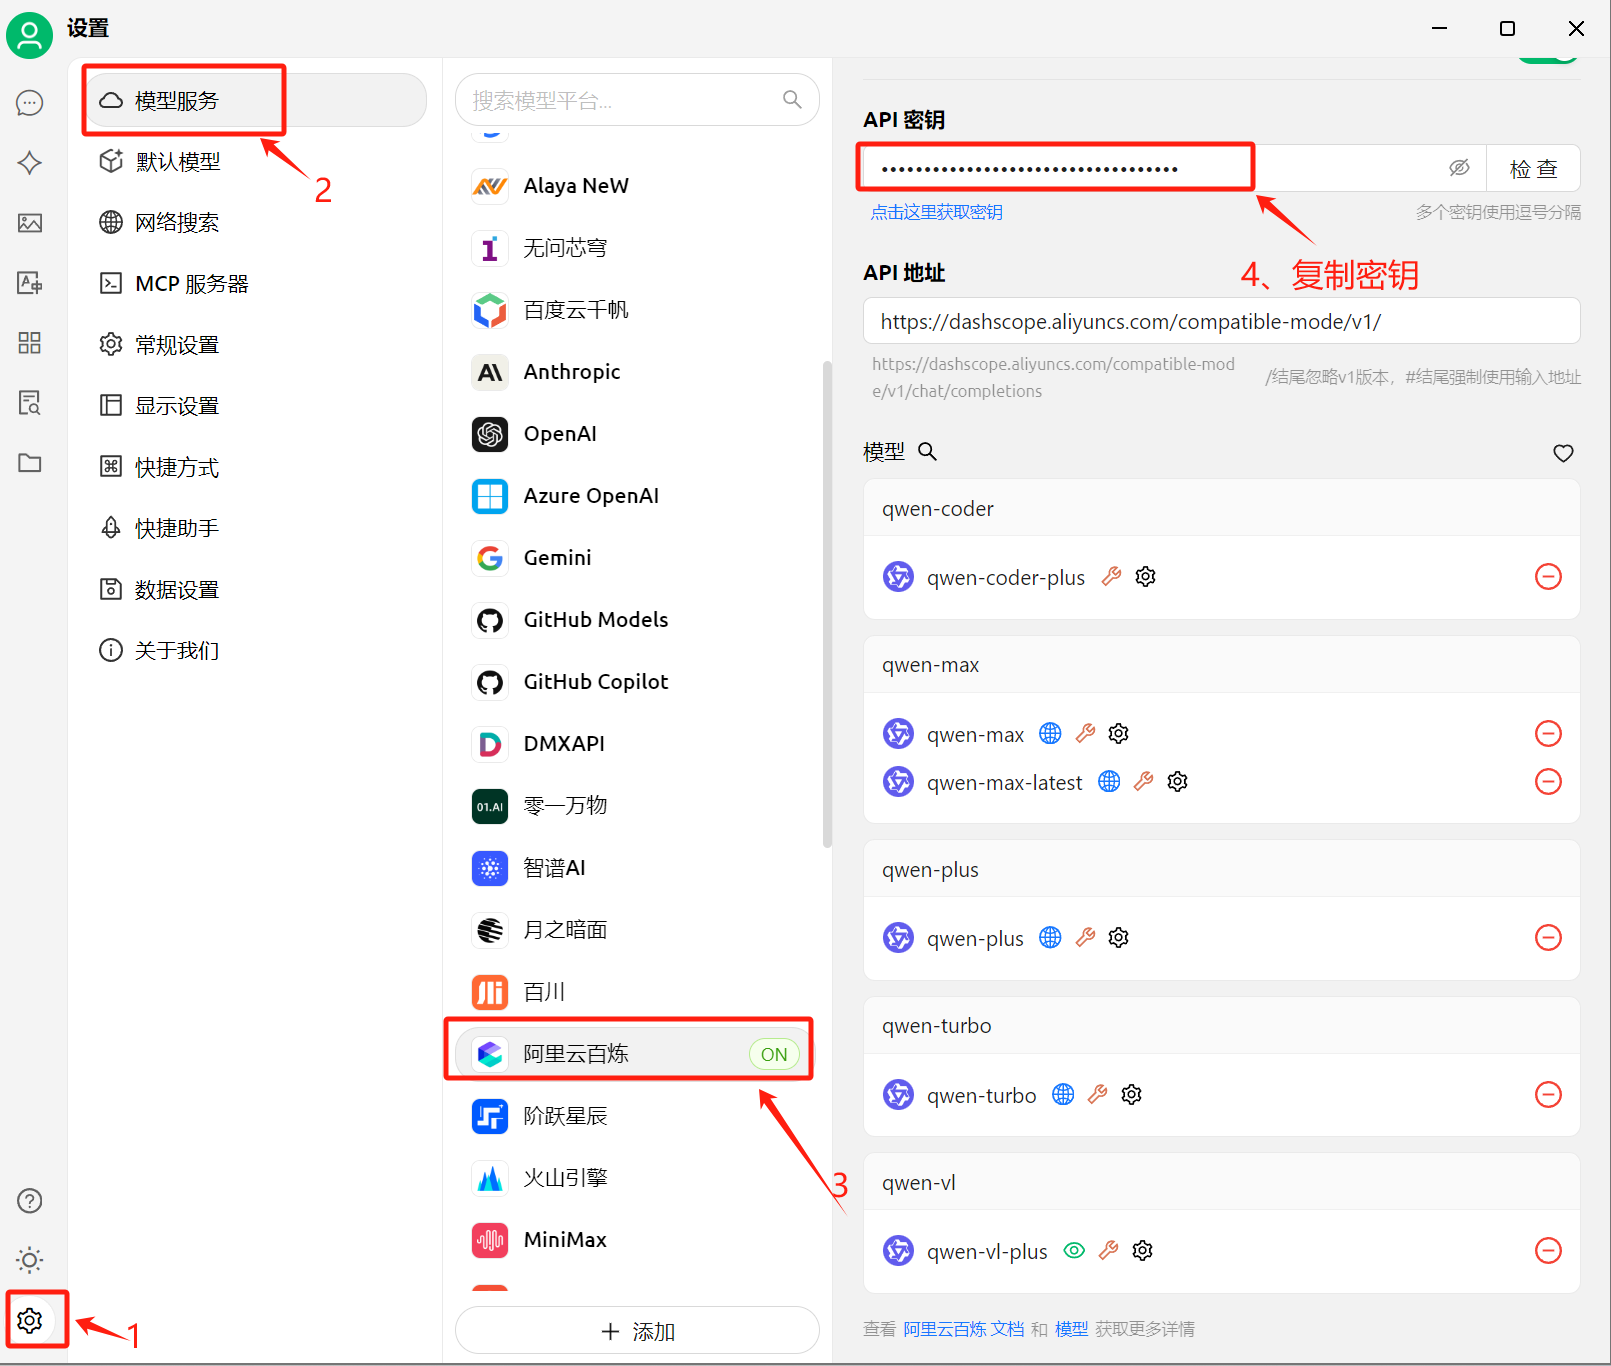Open the knowledge base sidebar icon
Screen dimensions: 1611x1366
tap(30, 403)
